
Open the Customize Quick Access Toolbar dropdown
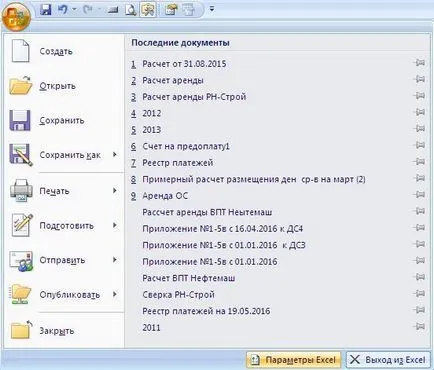212,9
